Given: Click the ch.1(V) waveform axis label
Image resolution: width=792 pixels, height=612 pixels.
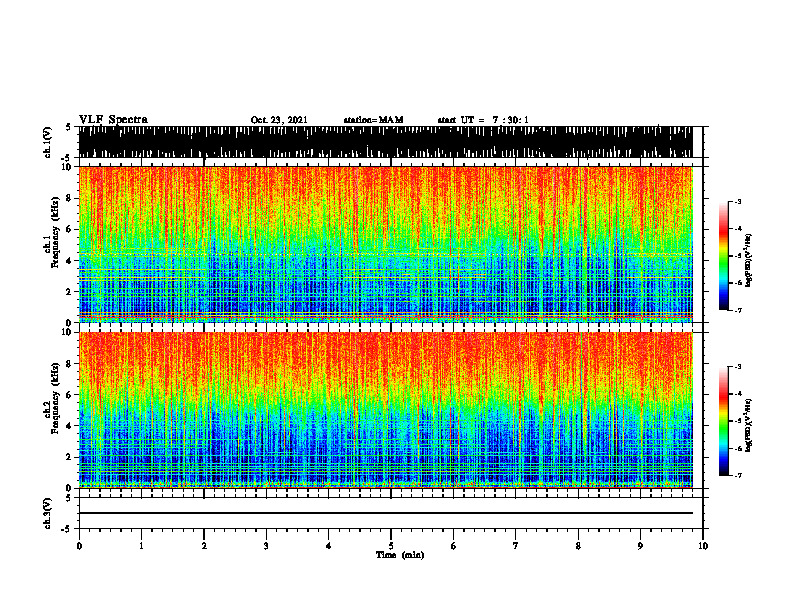Looking at the screenshot, I should [48, 142].
